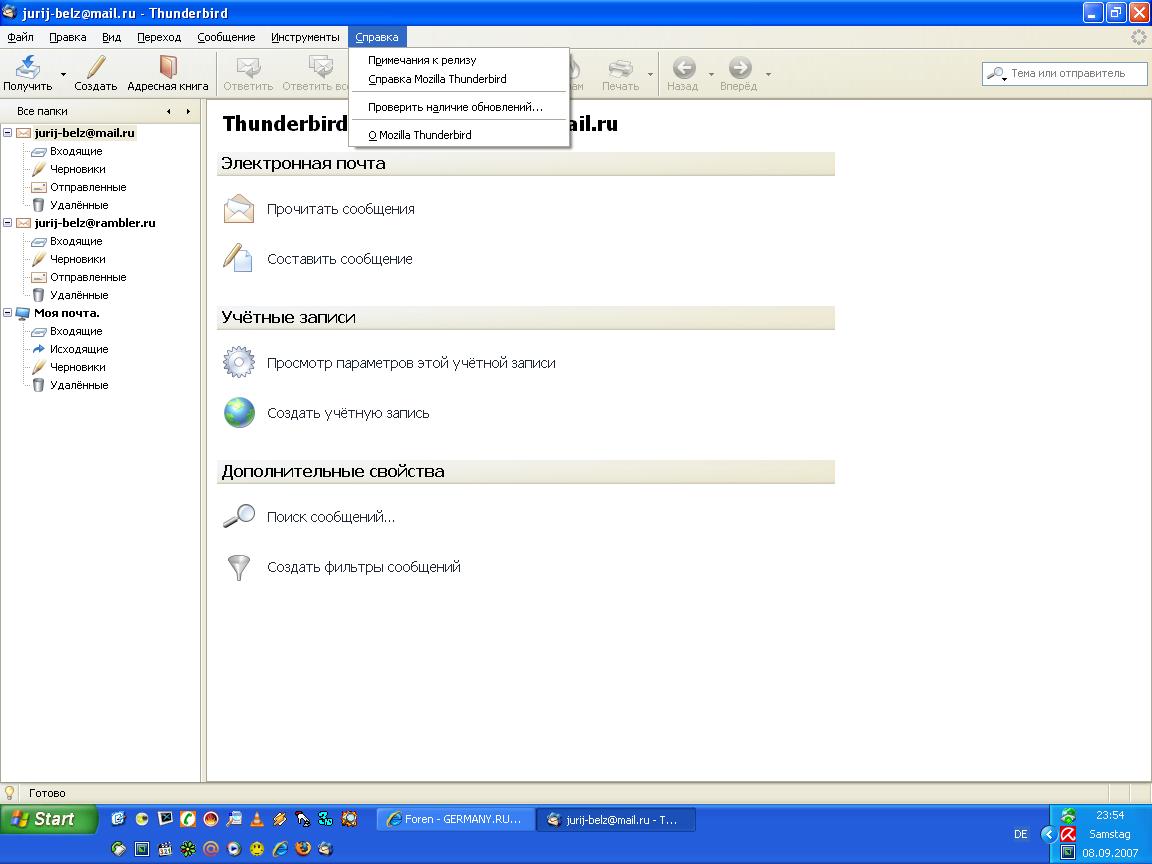Click the 23:54 system clock

coord(1109,815)
